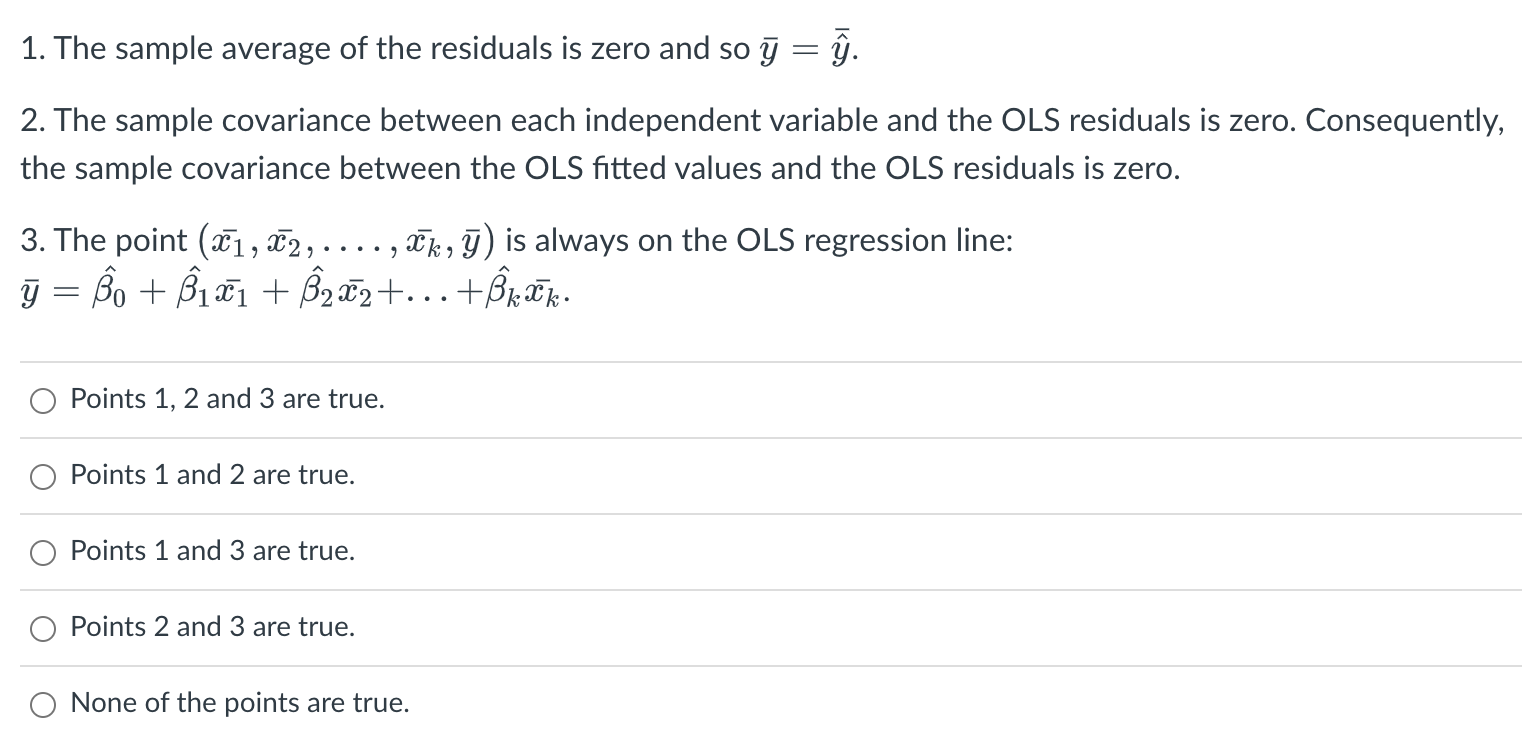
Task: Select the 'Points 2 and 3 are true' option
Action: coord(41,628)
